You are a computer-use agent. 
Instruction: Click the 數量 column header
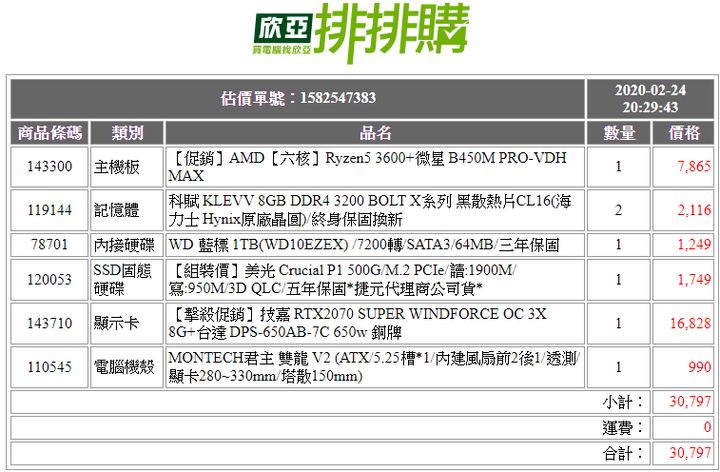coord(619,133)
